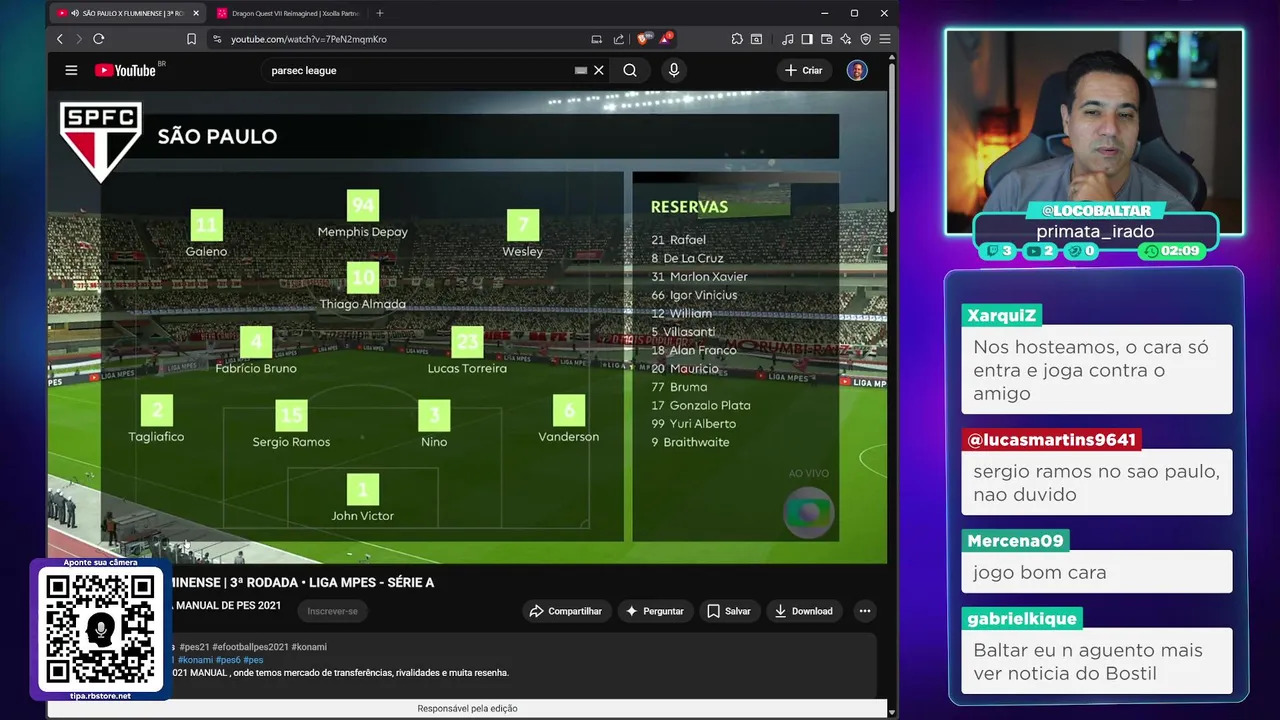Viewport: 1280px width, 720px height.
Task: Reload the YouTube page
Action: point(99,39)
